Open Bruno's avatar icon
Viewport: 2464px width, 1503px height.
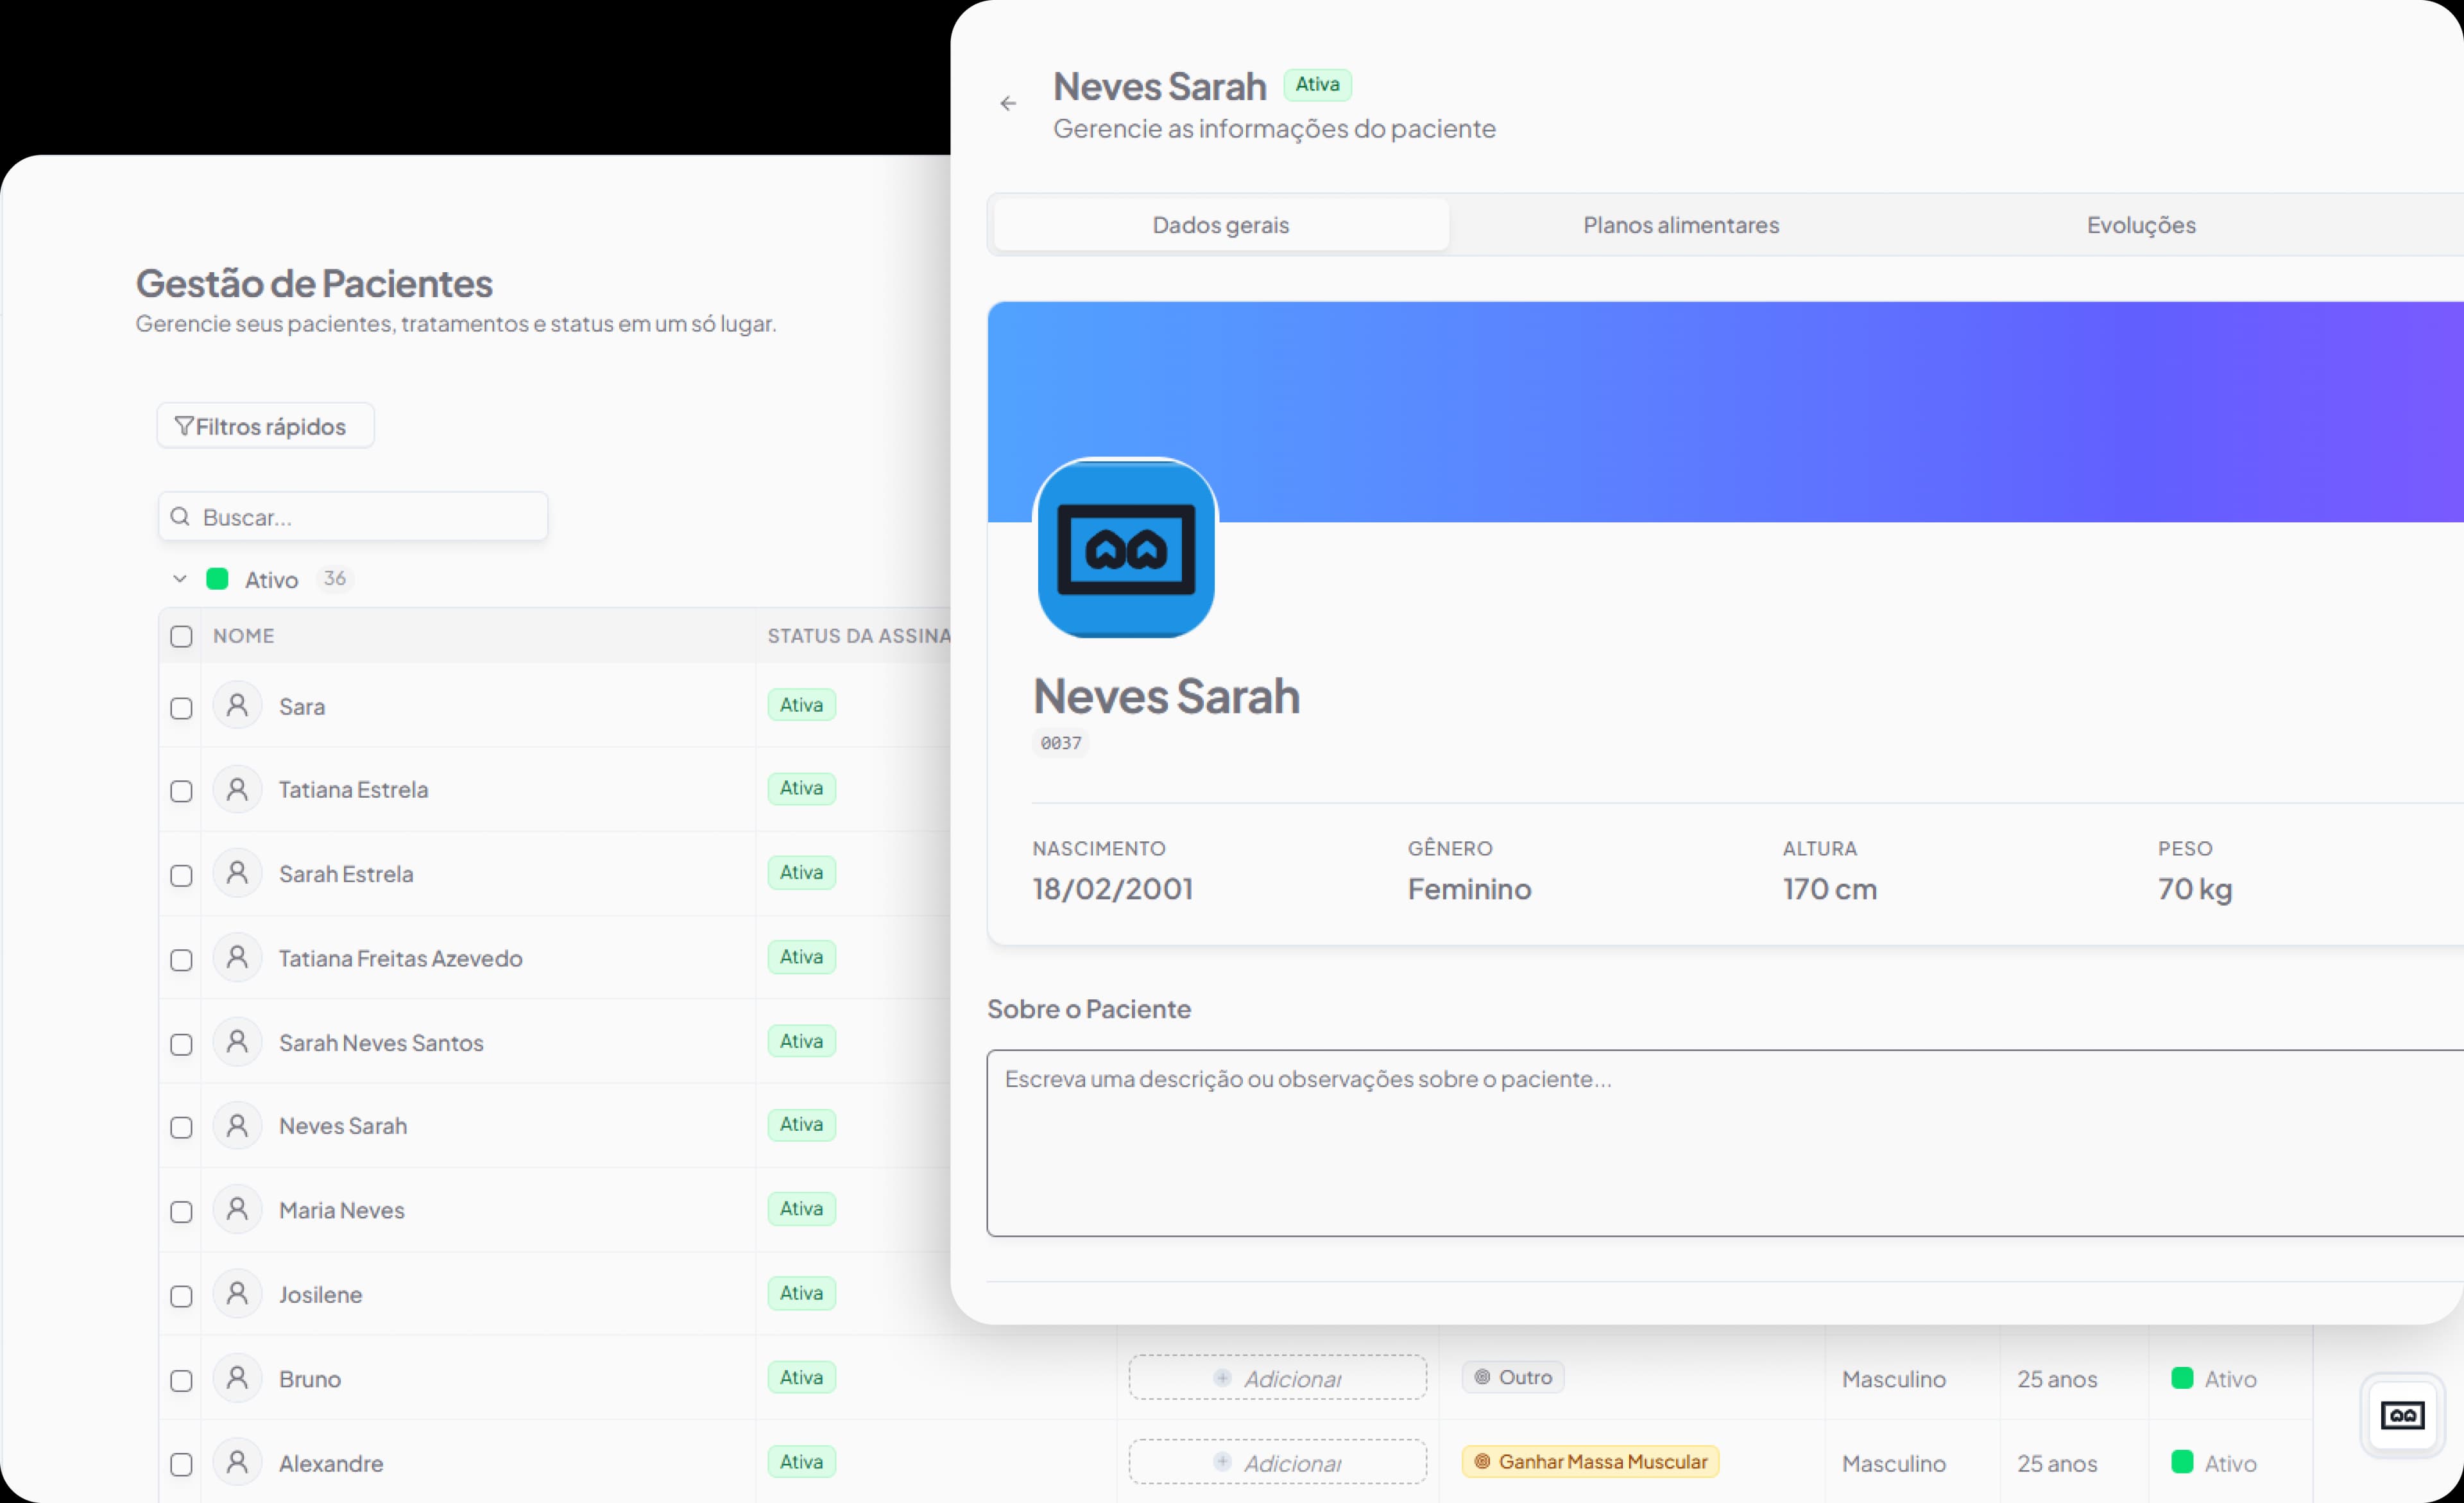click(x=237, y=1378)
